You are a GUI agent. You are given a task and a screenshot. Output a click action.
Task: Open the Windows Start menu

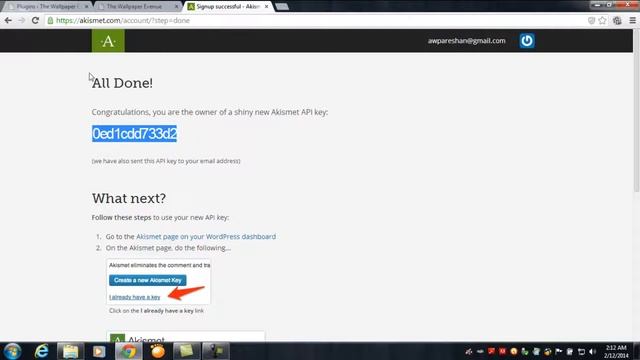point(12,351)
